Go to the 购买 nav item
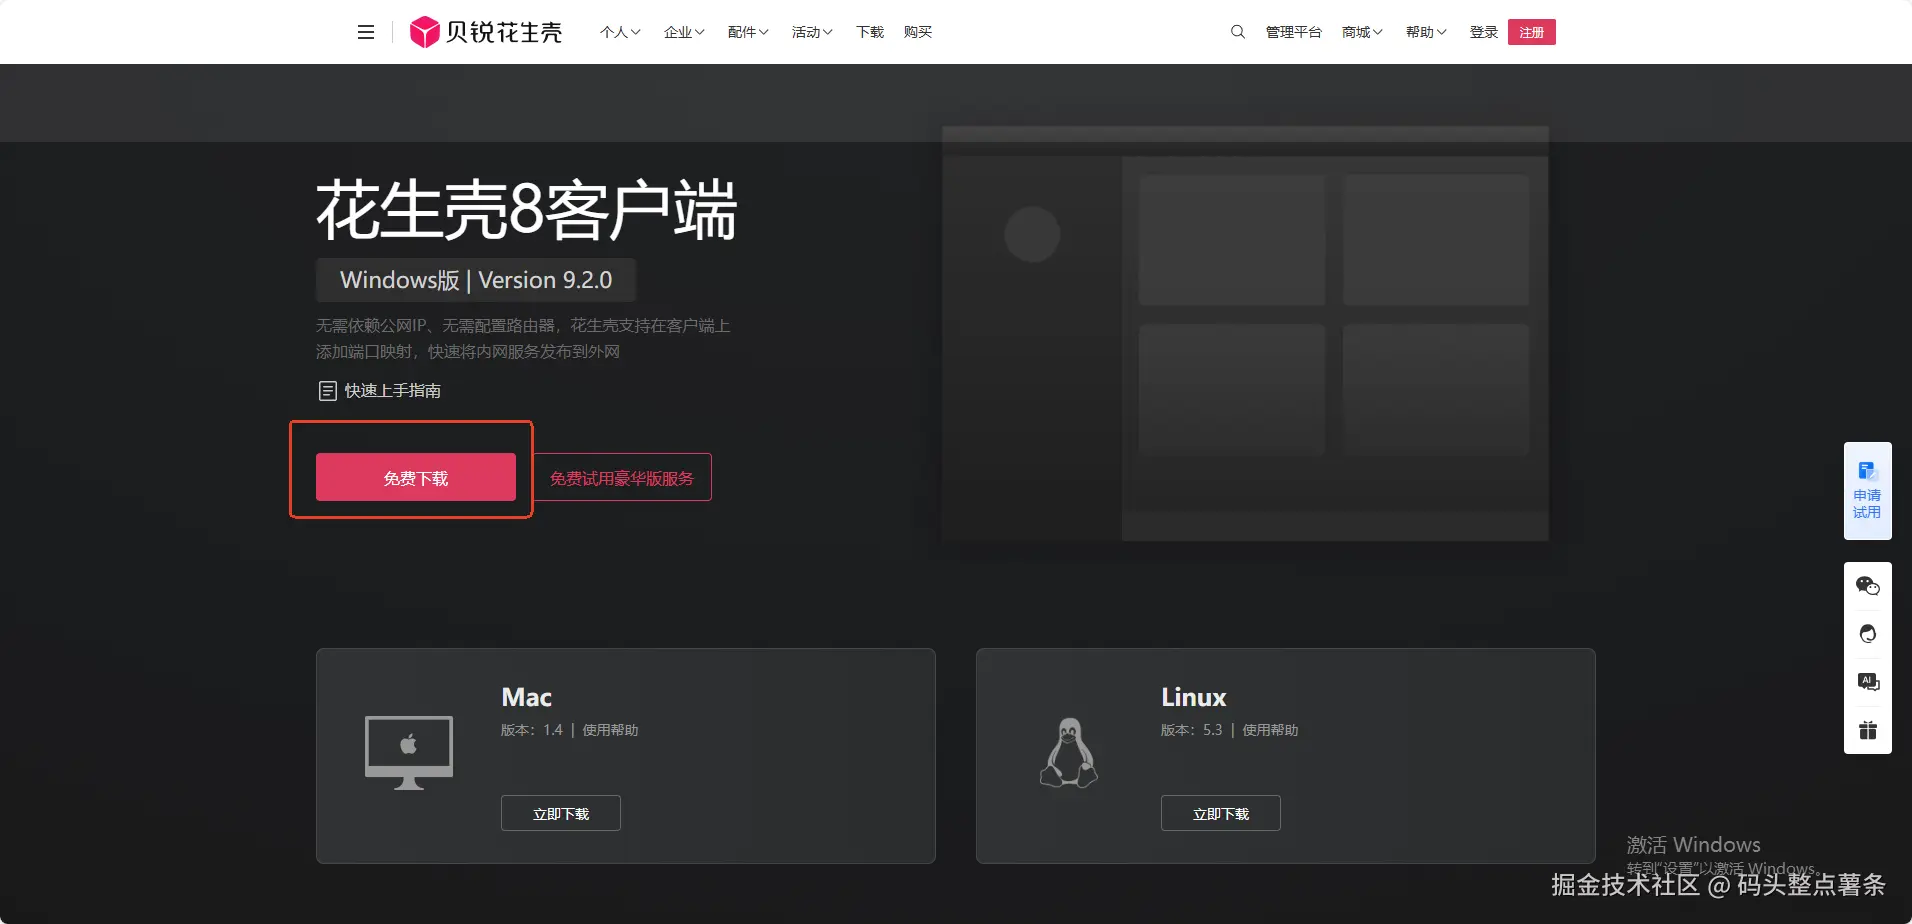 click(918, 32)
